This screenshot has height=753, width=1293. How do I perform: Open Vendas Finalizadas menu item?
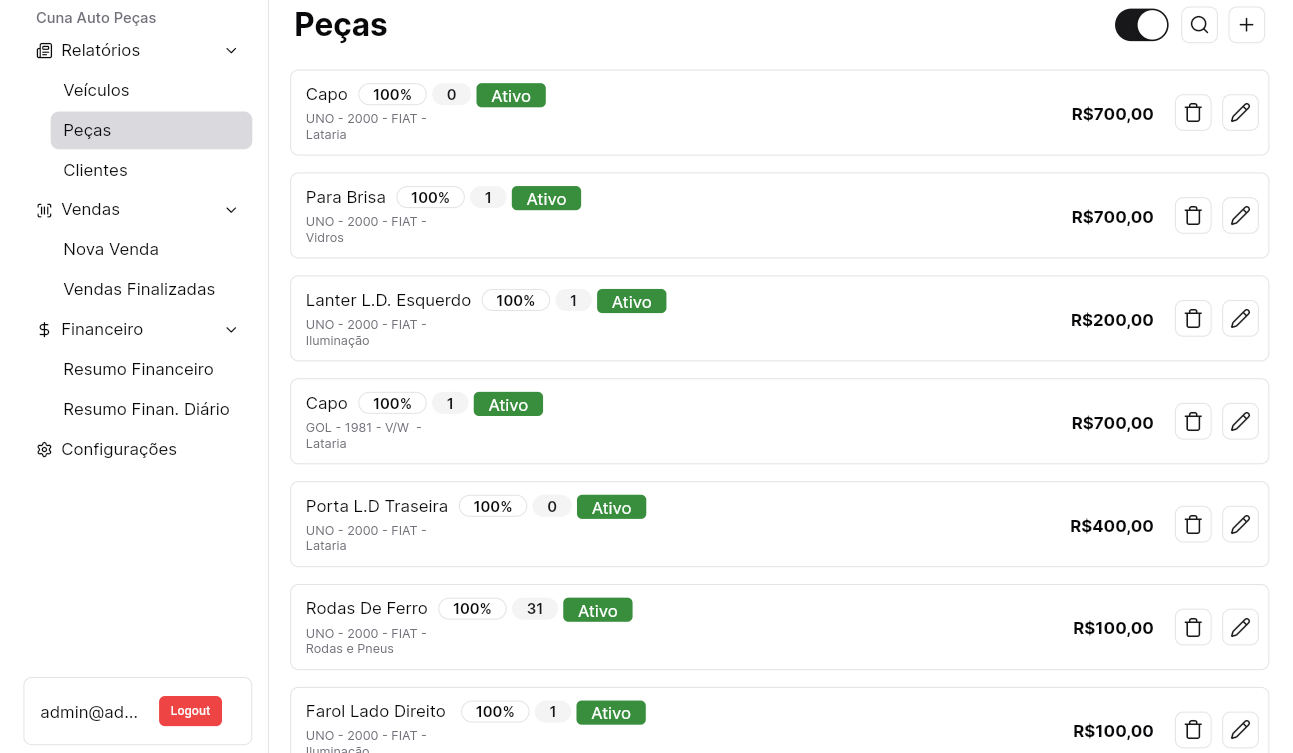139,289
